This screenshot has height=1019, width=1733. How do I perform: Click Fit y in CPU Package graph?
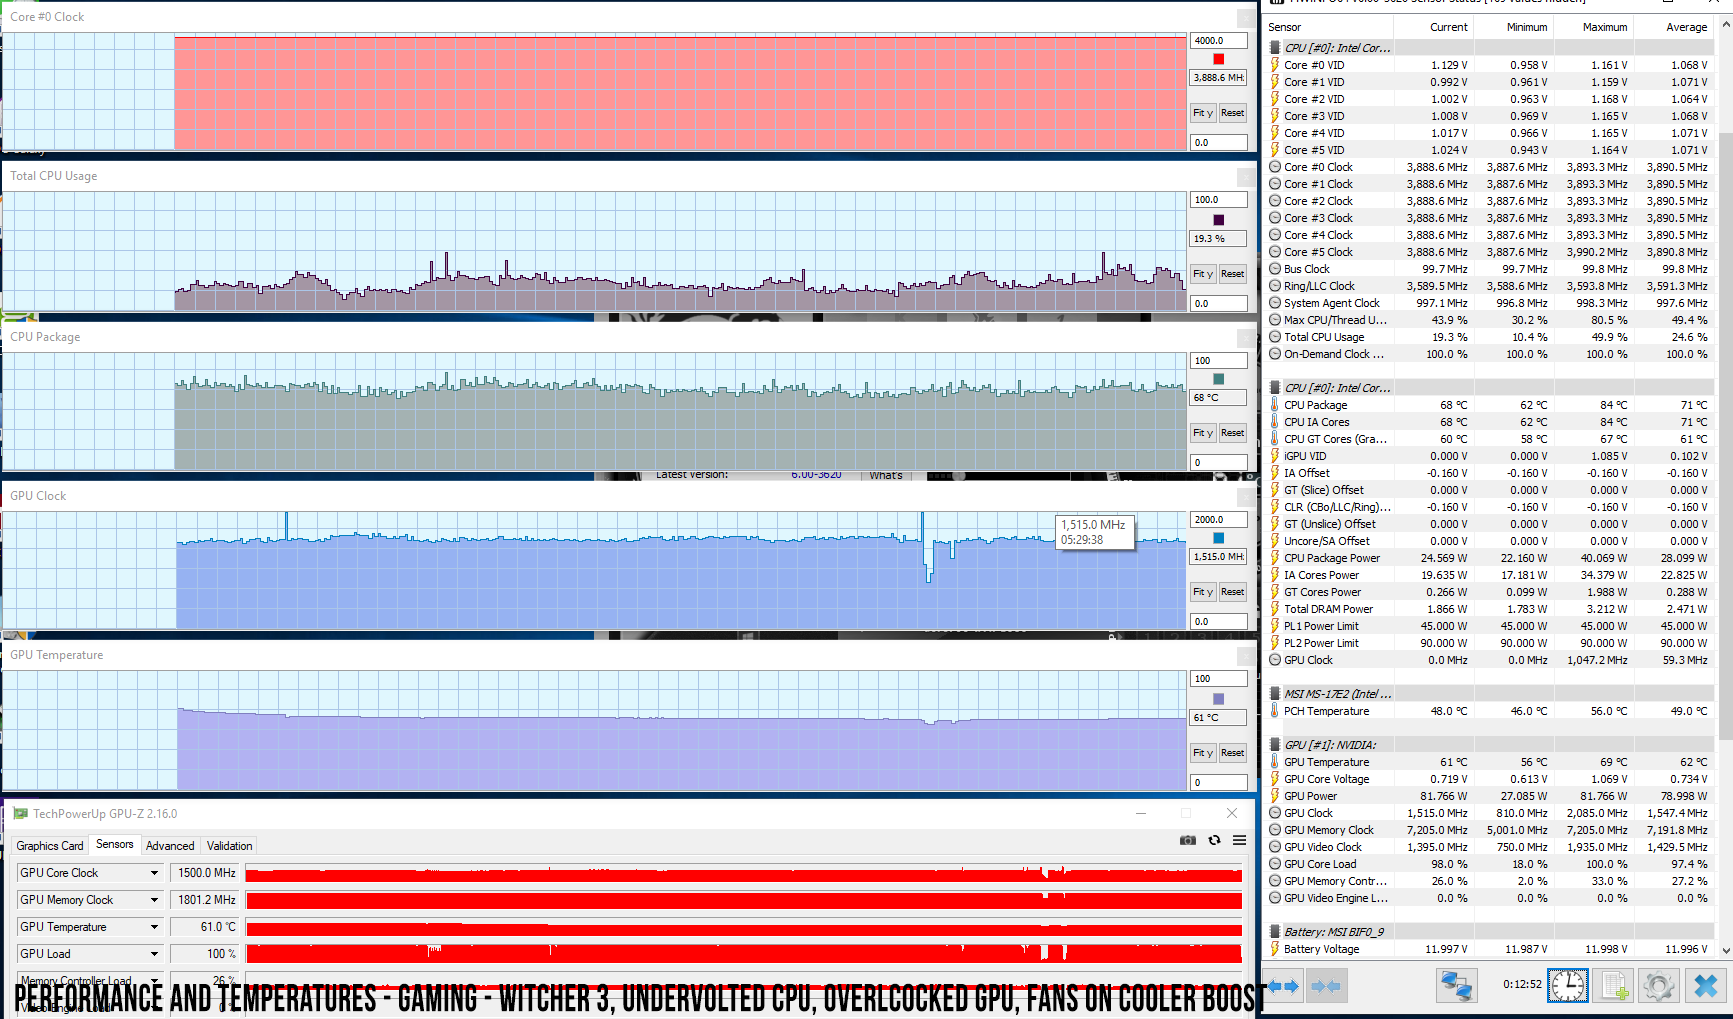point(1203,433)
